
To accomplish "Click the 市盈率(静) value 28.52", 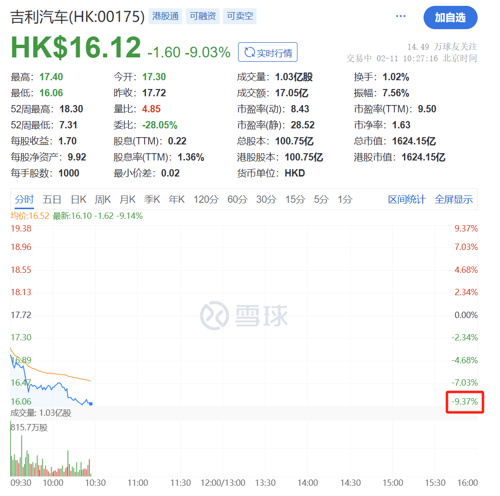I will click(x=303, y=125).
